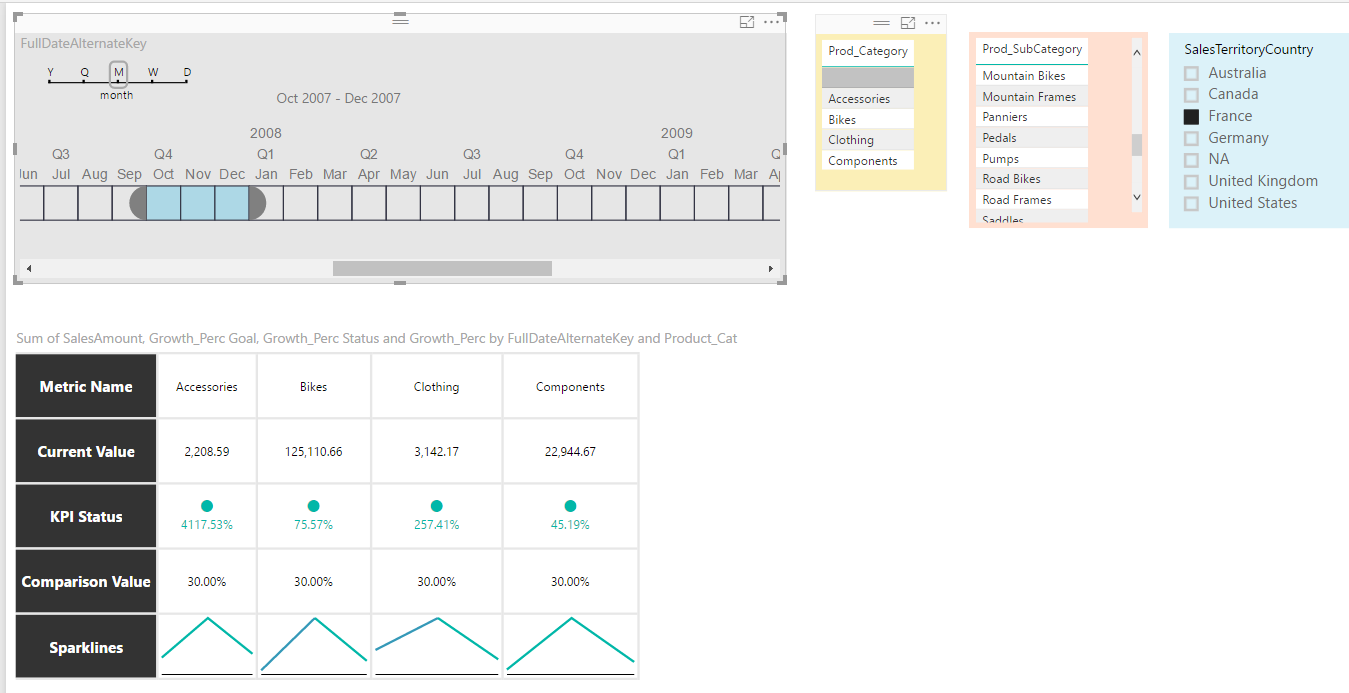Viewport: 1349px width, 693px height.
Task: Click subcategory list scroll up arrow
Action: coord(1136,51)
